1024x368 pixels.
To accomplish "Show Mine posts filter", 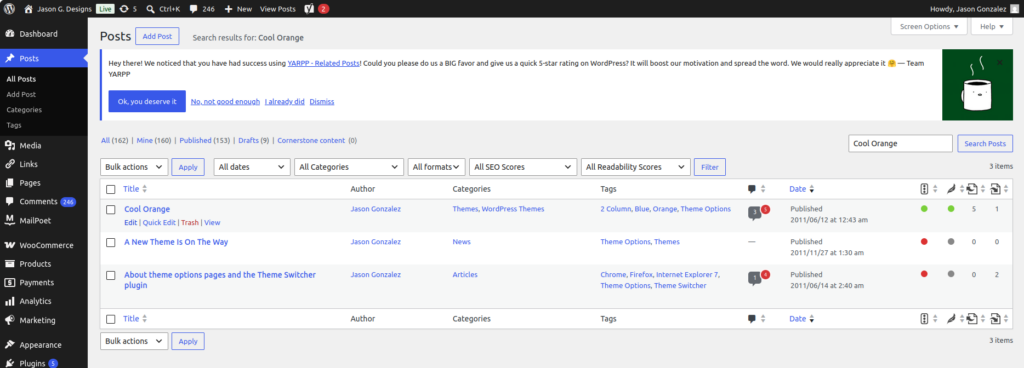I will coord(154,140).
